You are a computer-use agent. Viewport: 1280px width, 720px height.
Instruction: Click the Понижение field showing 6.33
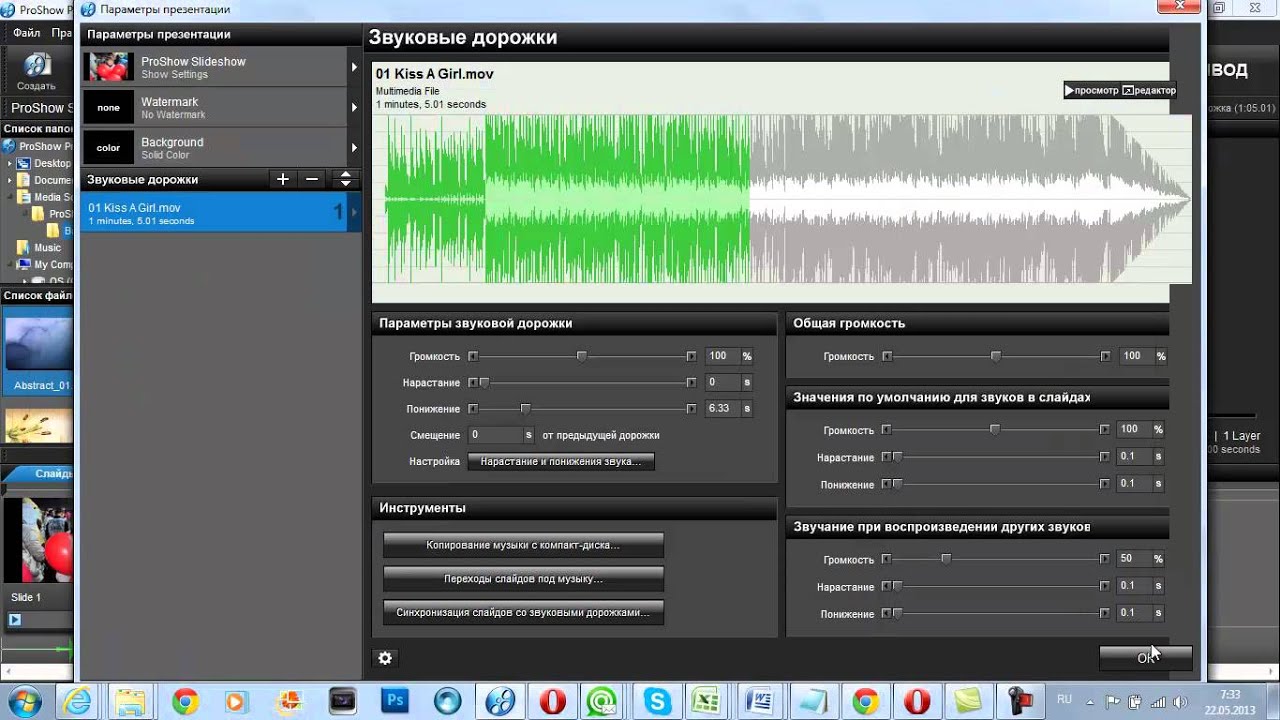(x=722, y=408)
